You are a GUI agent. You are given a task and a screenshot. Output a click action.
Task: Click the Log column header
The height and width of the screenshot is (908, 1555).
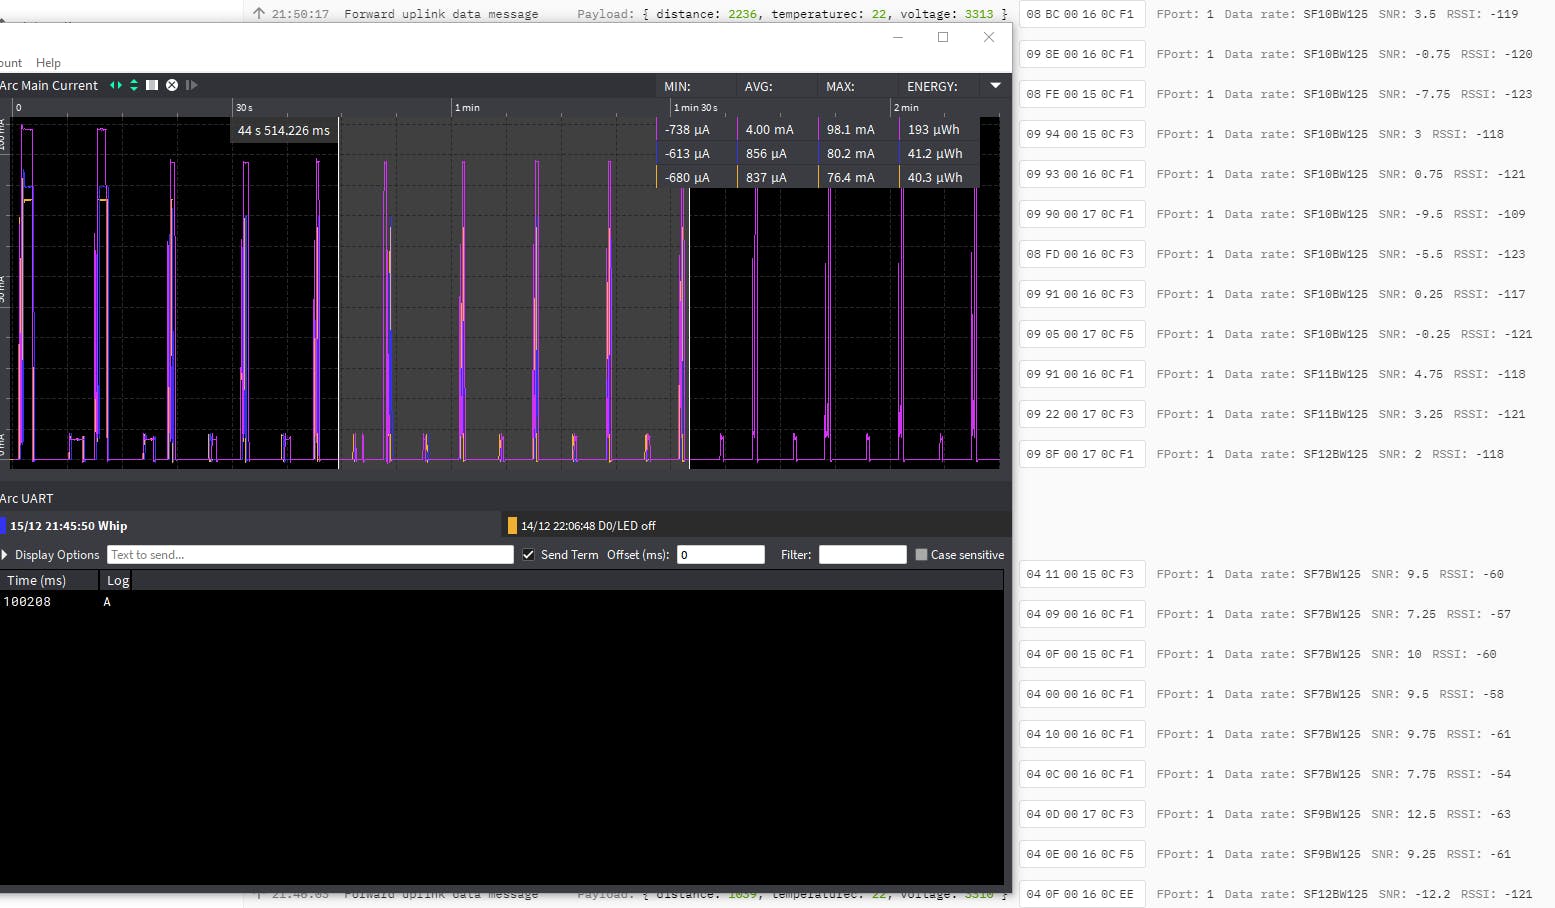click(118, 580)
